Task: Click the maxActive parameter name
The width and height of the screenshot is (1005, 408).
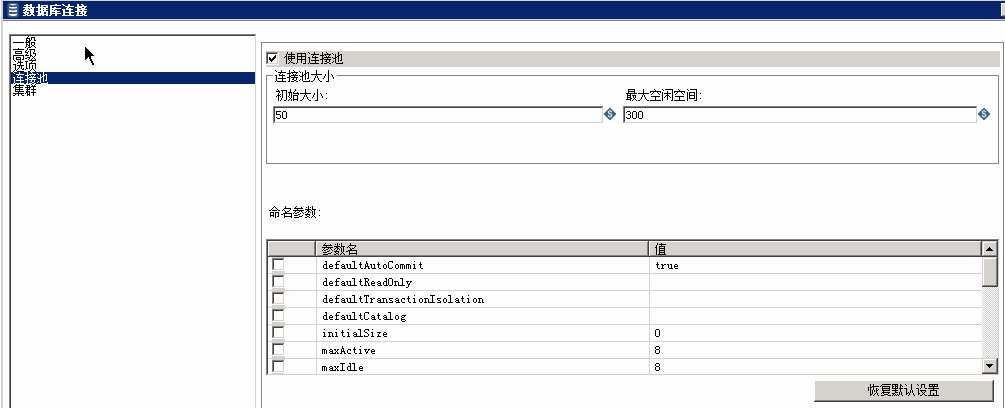Action: (349, 350)
